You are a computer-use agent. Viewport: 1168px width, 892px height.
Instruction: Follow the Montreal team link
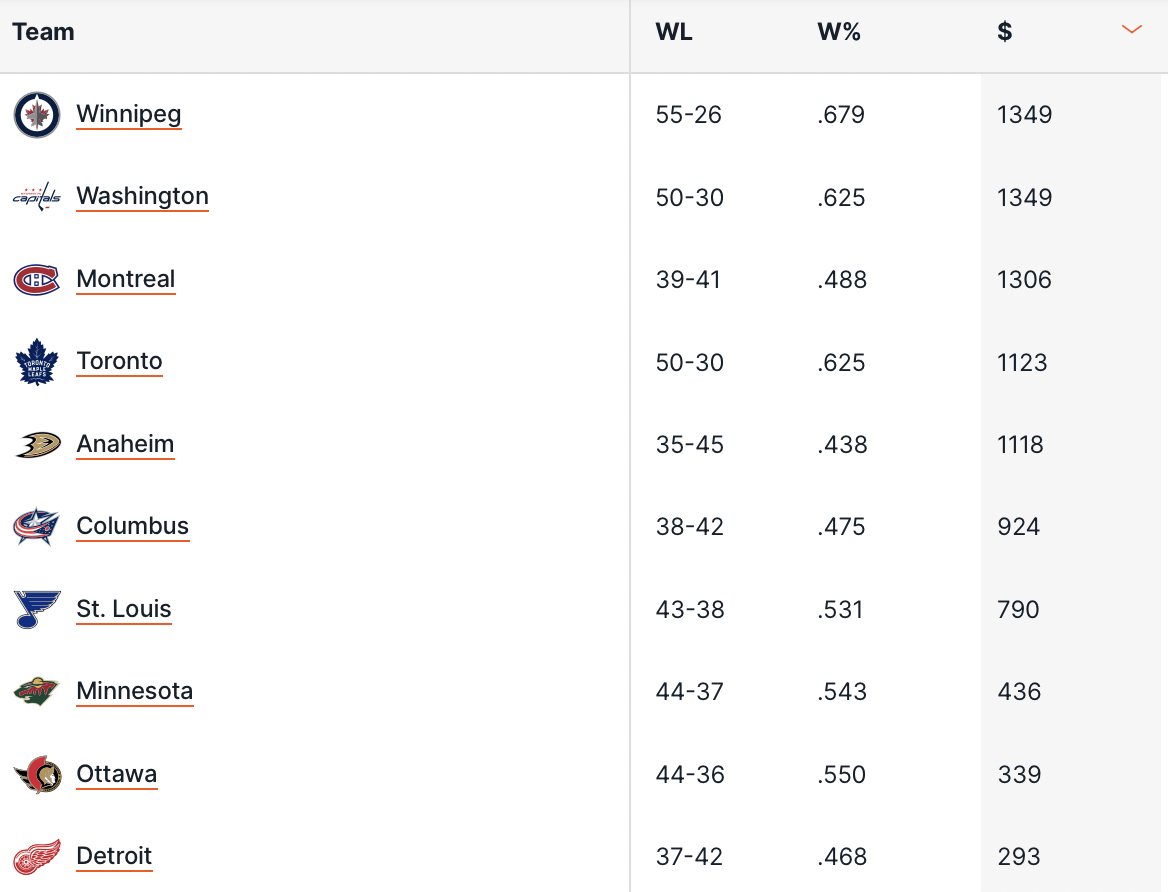(x=126, y=279)
